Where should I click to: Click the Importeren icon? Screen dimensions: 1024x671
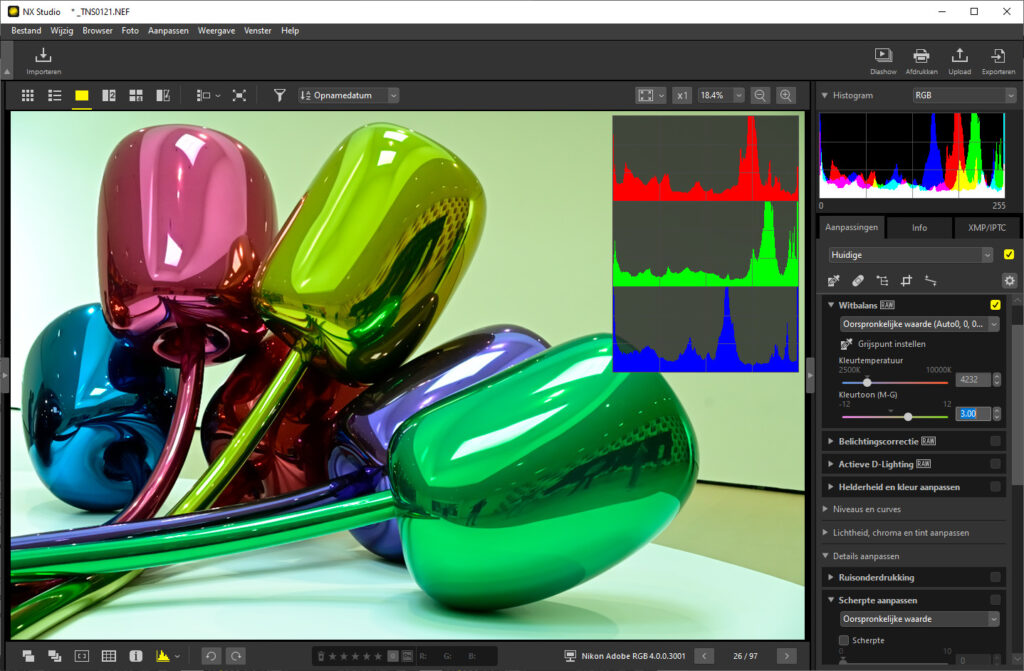click(x=43, y=56)
